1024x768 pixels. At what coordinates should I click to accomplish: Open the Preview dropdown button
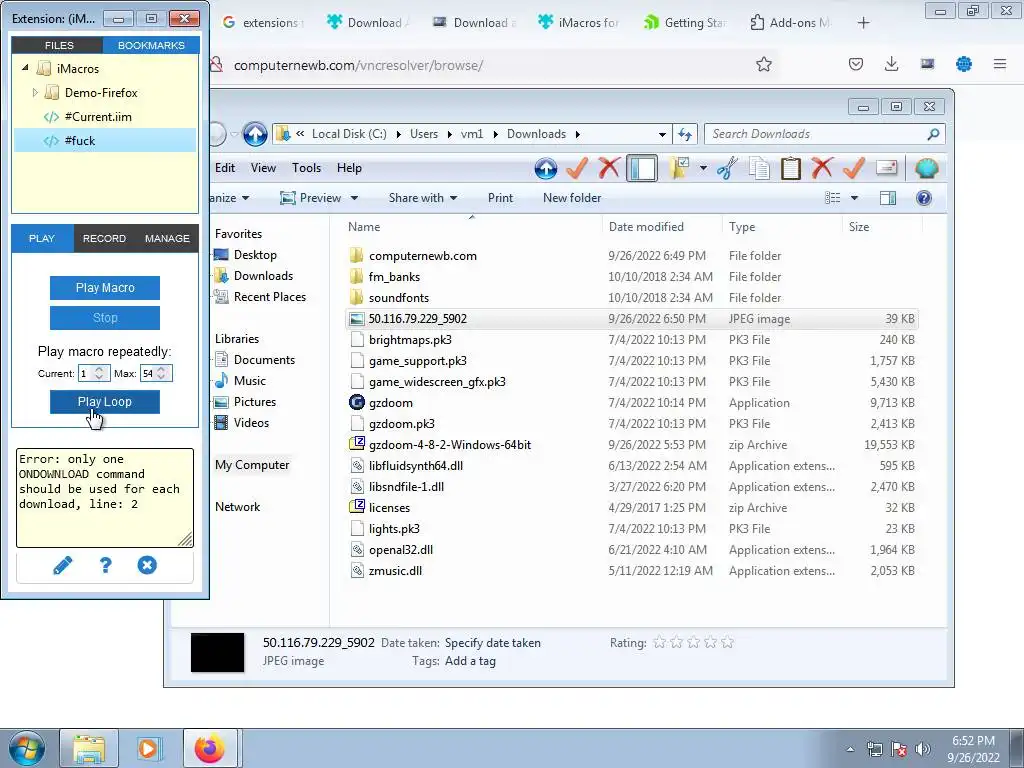[x=319, y=198]
